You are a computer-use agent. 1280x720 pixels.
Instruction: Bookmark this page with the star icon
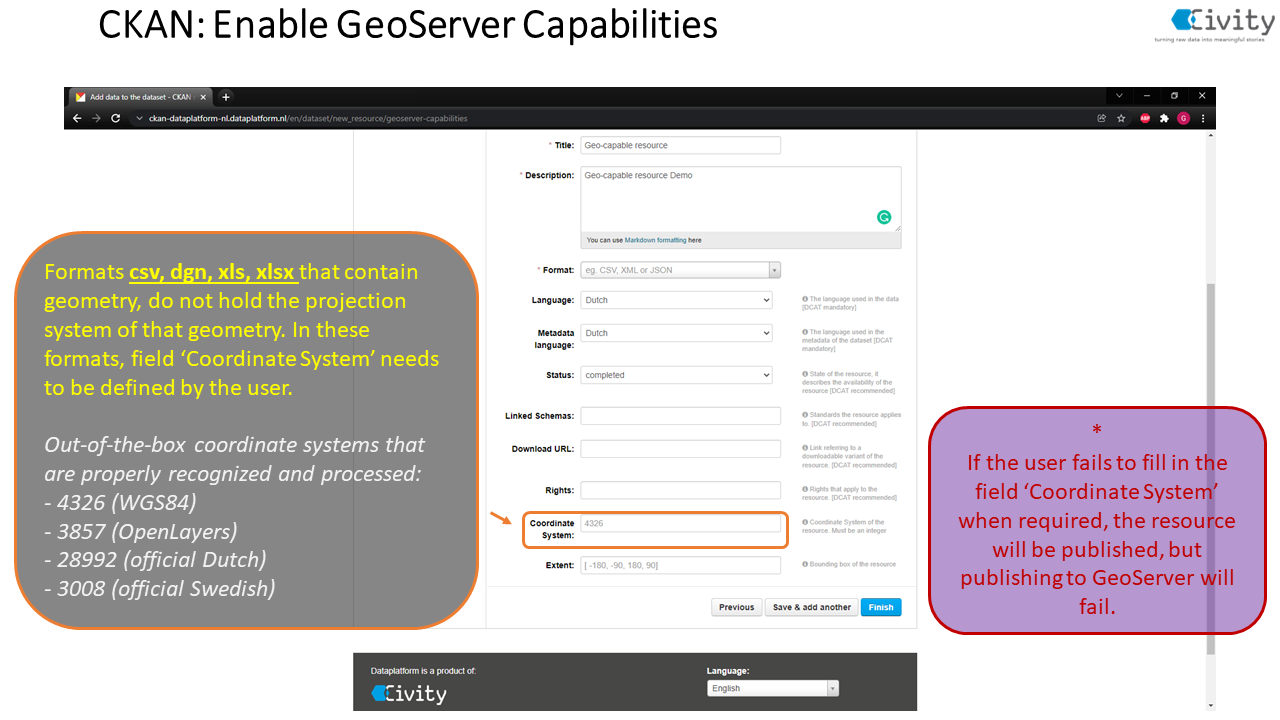tap(1121, 118)
